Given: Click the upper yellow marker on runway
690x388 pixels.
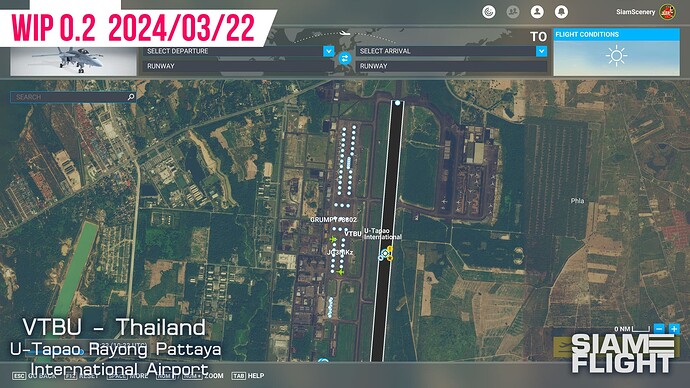Looking at the screenshot, I should point(390,249).
